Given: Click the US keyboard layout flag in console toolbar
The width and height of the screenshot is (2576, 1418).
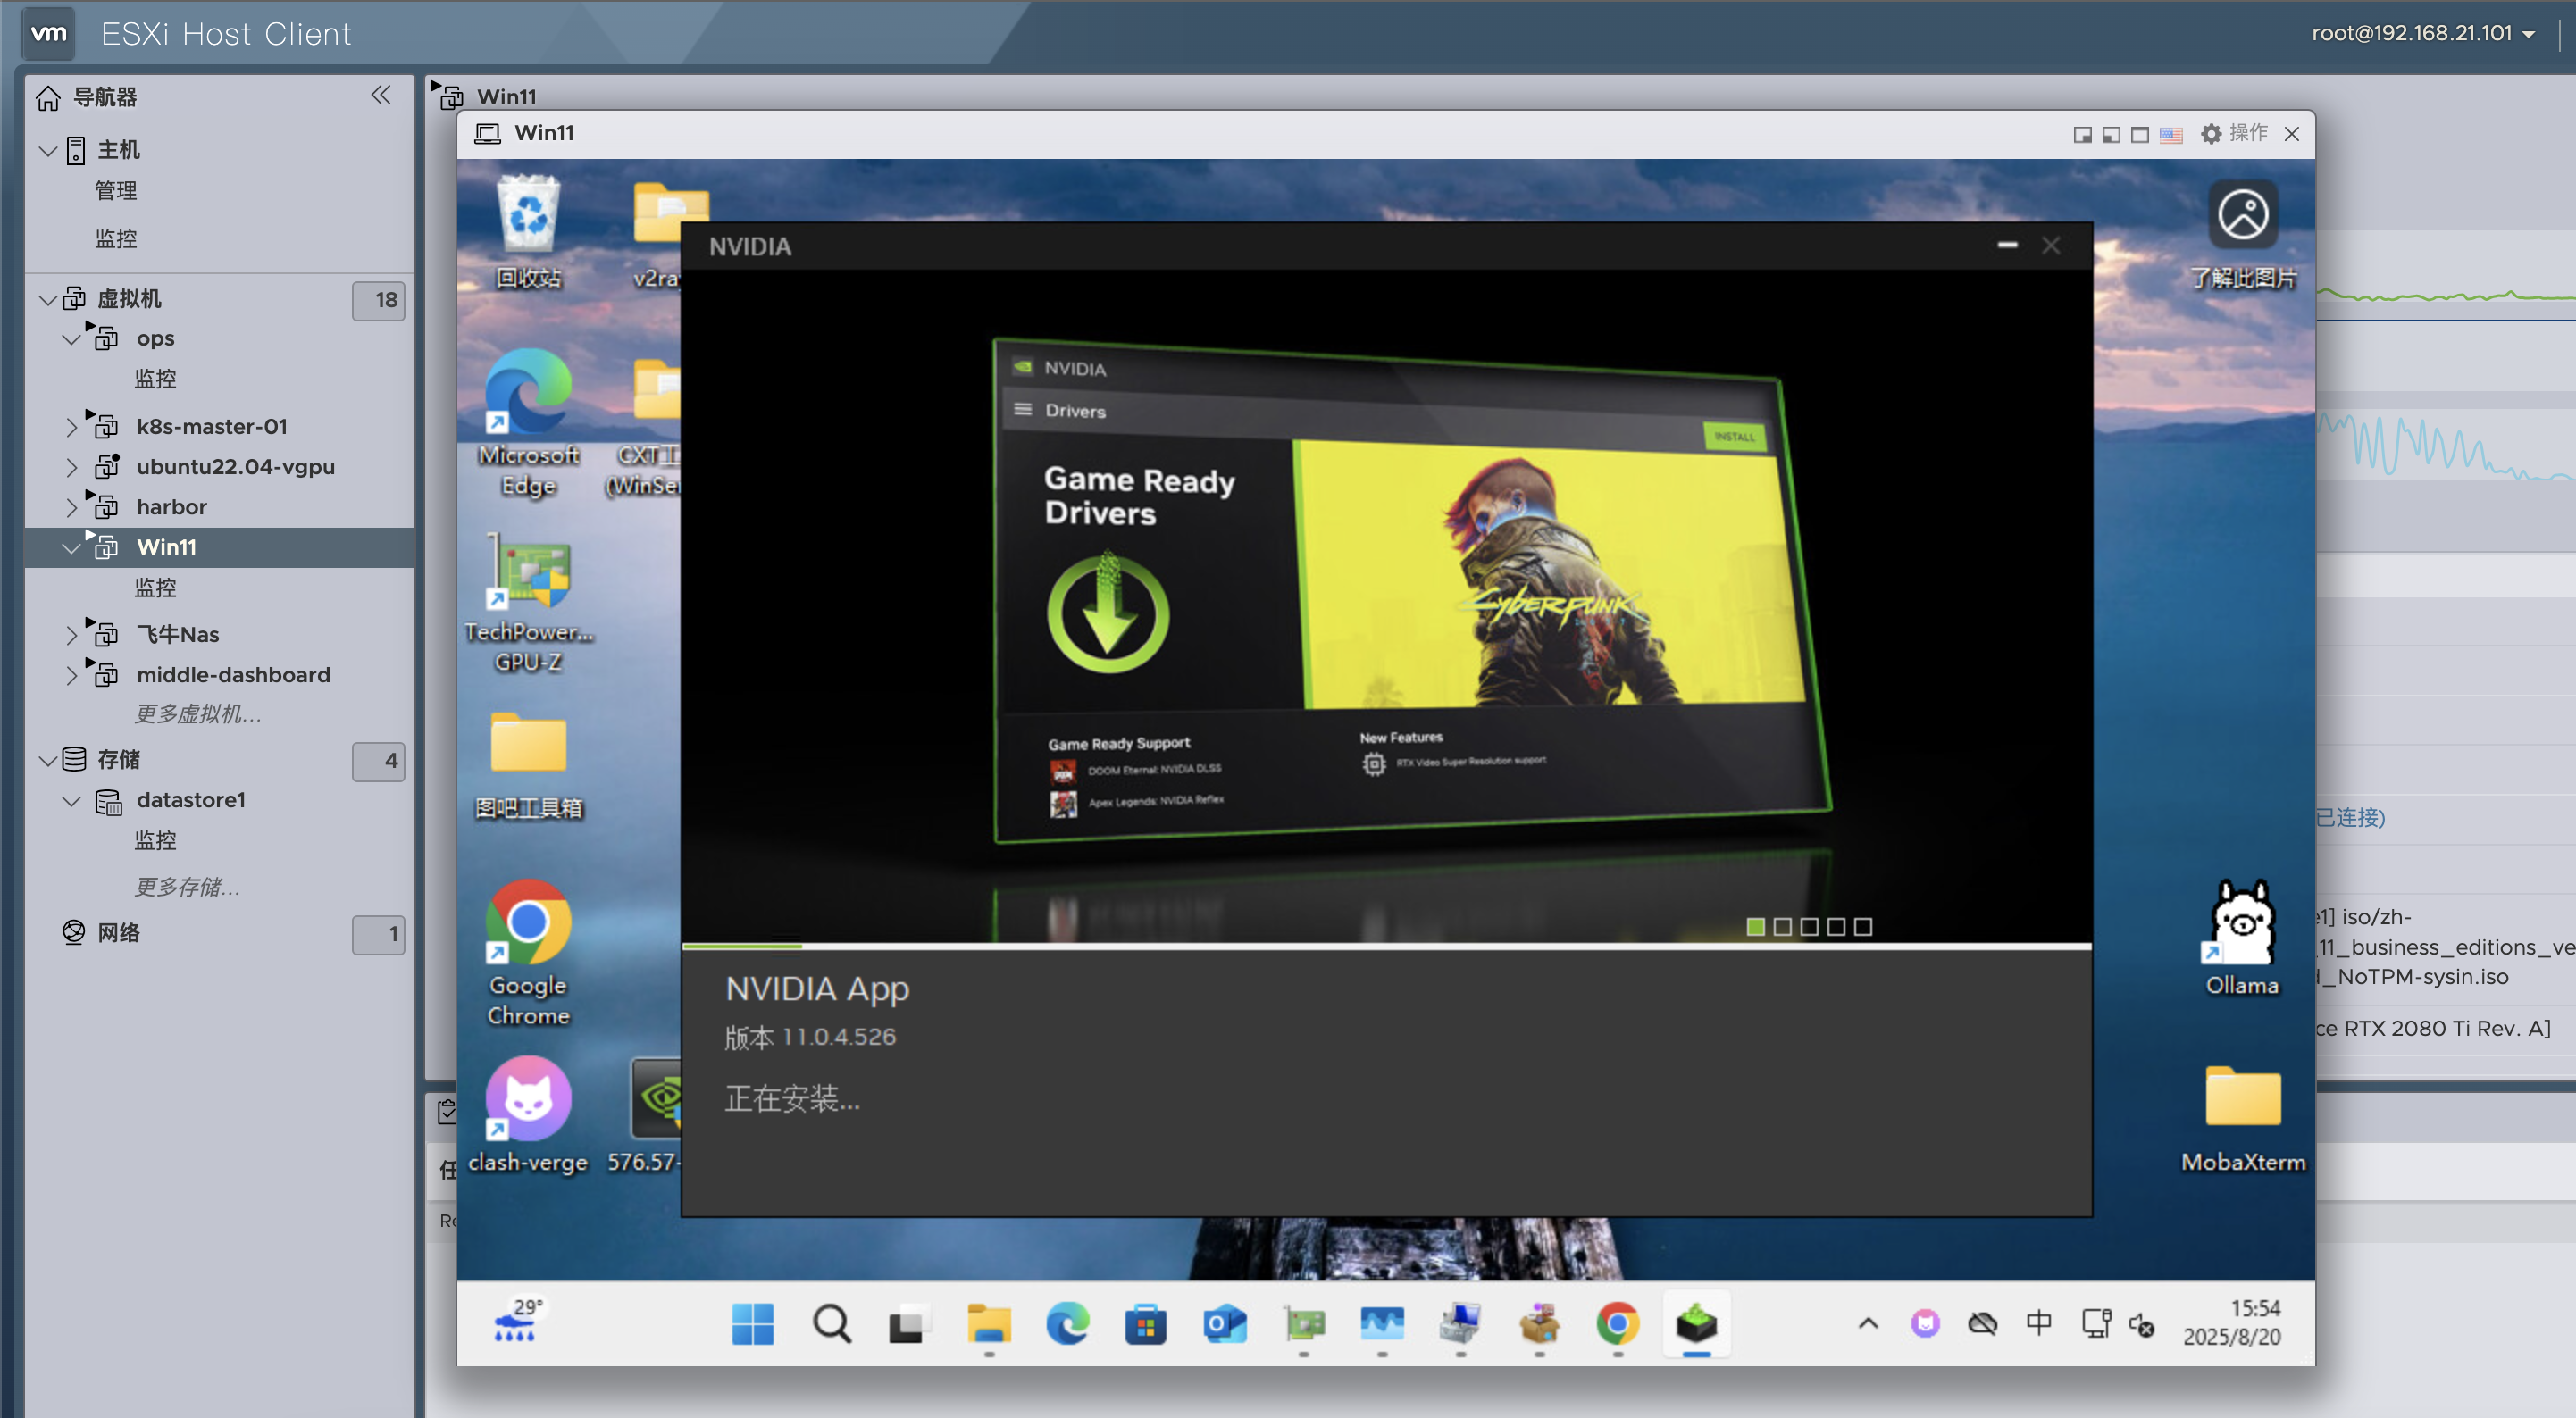Looking at the screenshot, I should (x=2169, y=133).
